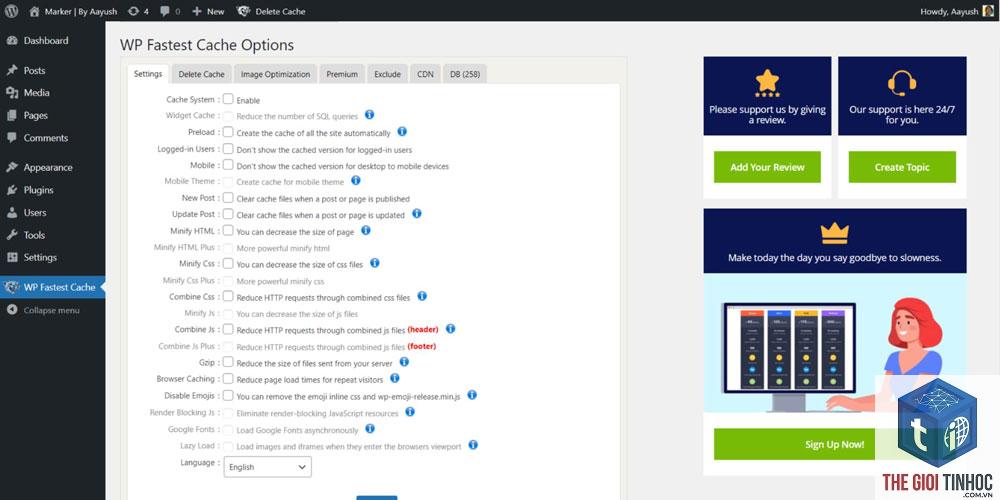Click the Dashboard gauge icon
This screenshot has width=1000, height=500.
[x=11, y=40]
